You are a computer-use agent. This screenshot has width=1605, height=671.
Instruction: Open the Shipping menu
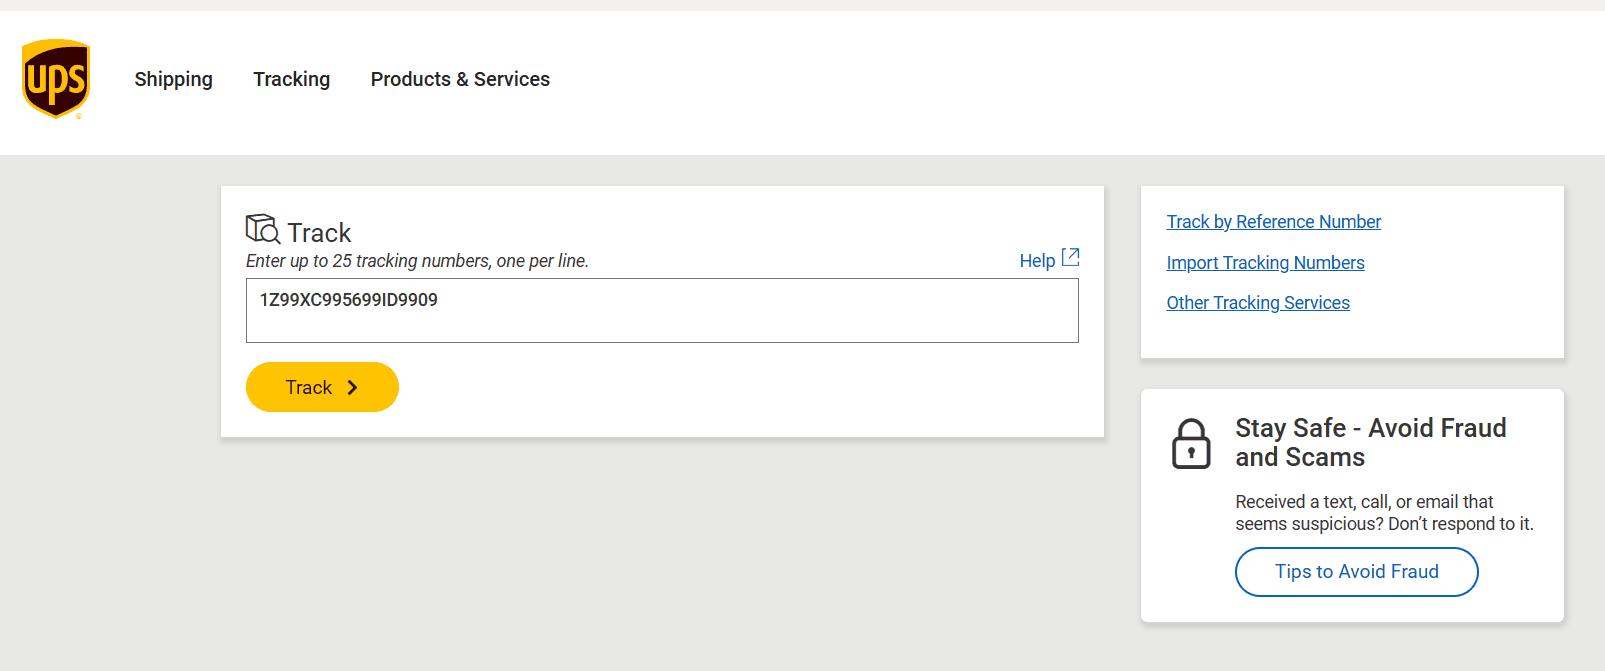click(174, 79)
